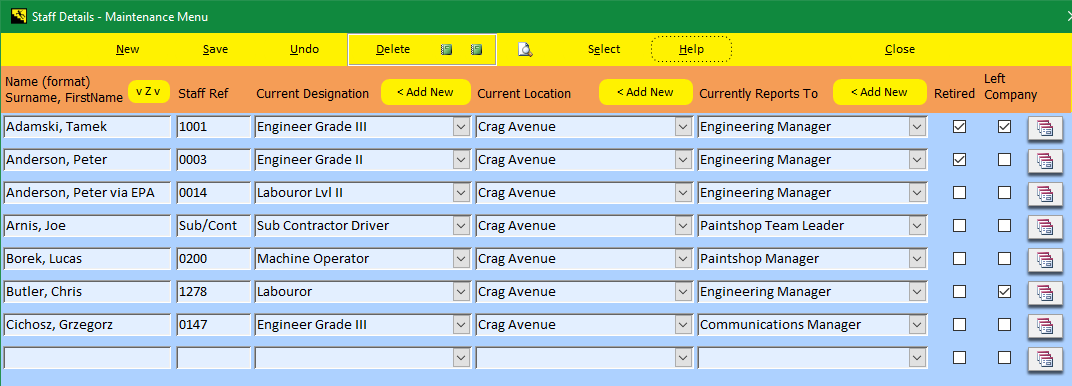Image resolution: width=1072 pixels, height=386 pixels.
Task: Click the first green book icon beside Delete
Action: click(446, 50)
